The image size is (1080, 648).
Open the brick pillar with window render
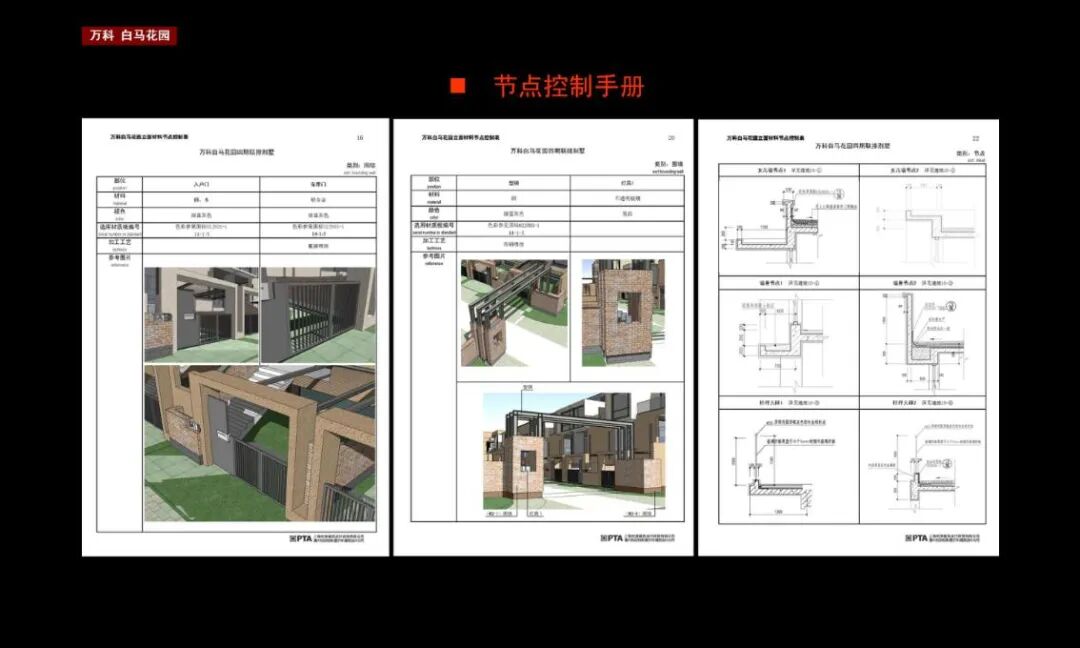tap(623, 313)
